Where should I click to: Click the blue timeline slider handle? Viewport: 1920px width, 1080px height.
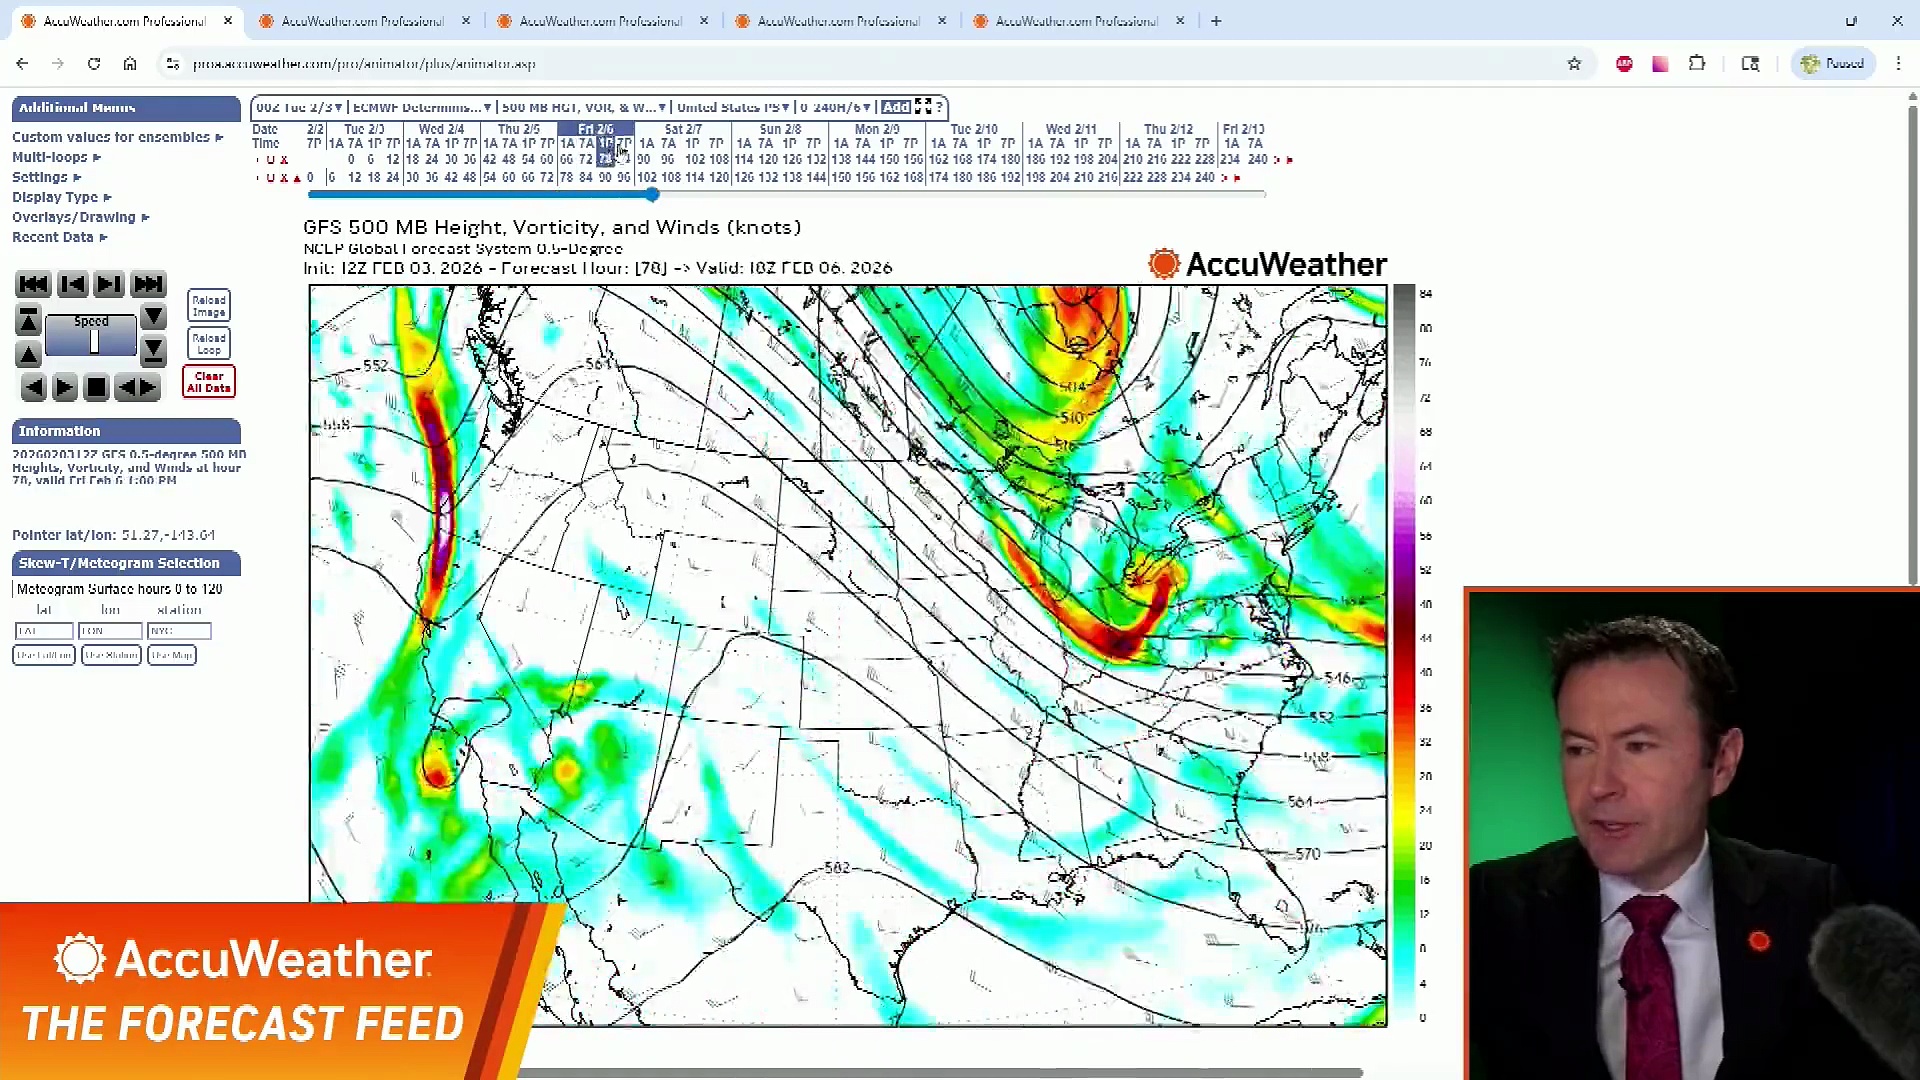652,195
